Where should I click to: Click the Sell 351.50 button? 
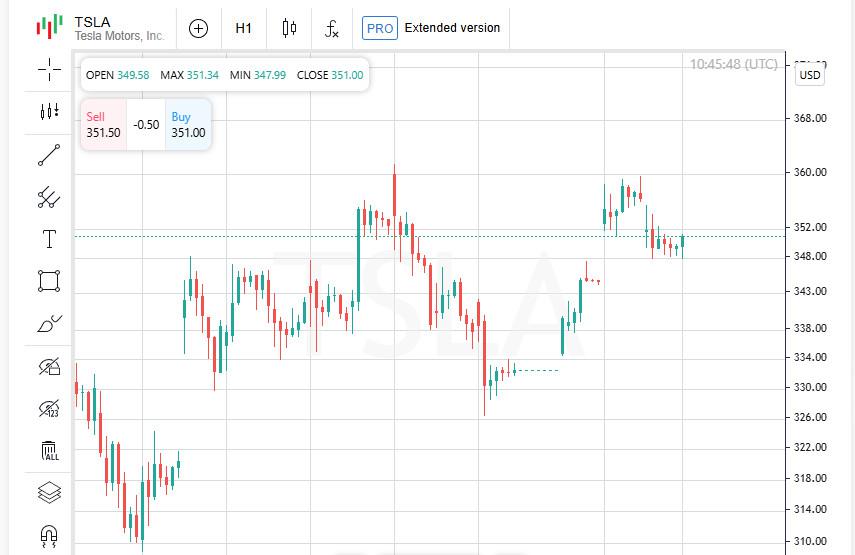pos(104,125)
